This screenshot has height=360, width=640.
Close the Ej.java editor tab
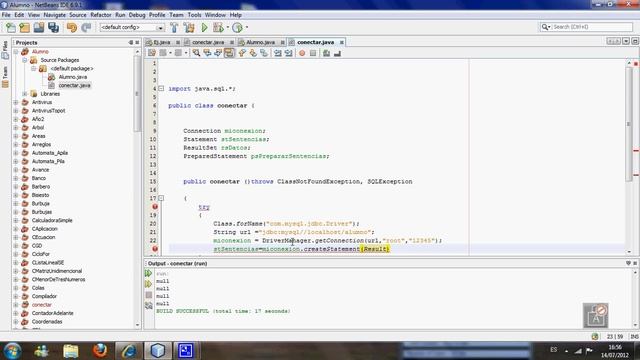pos(178,42)
